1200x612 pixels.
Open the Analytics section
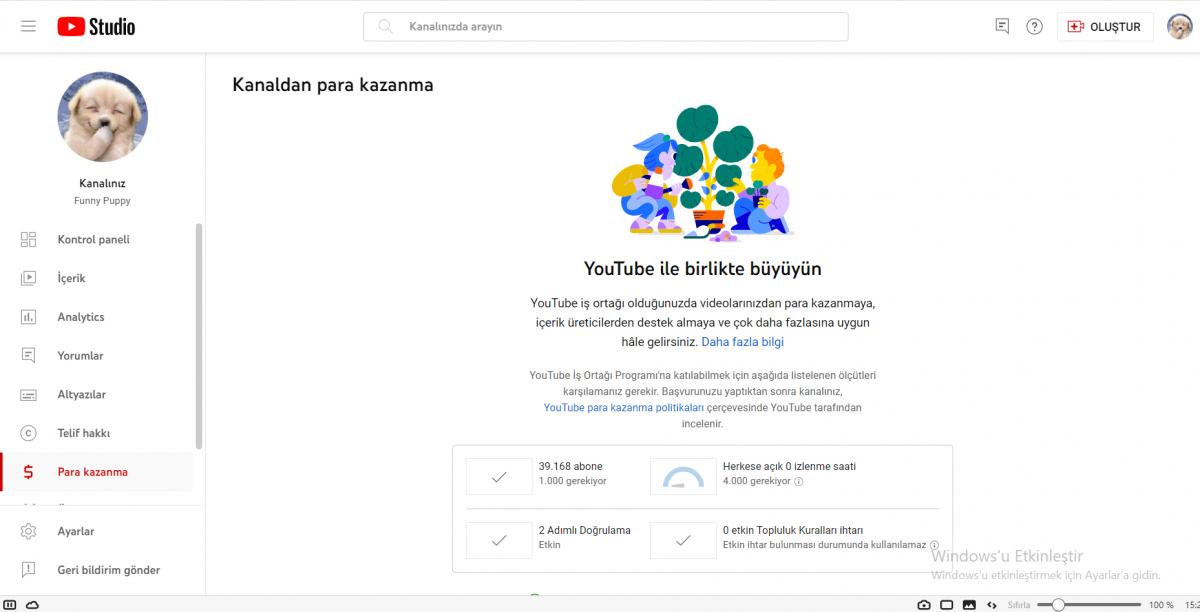[97, 317]
